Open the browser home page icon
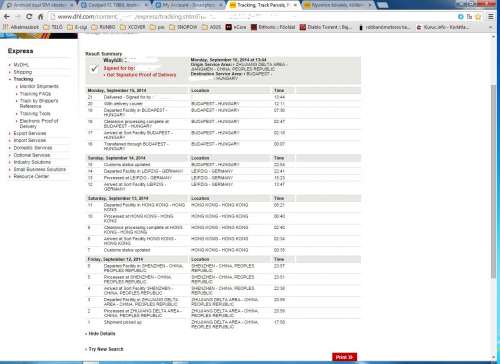The height and width of the screenshot is (364, 500). pyautogui.click(x=40, y=16)
